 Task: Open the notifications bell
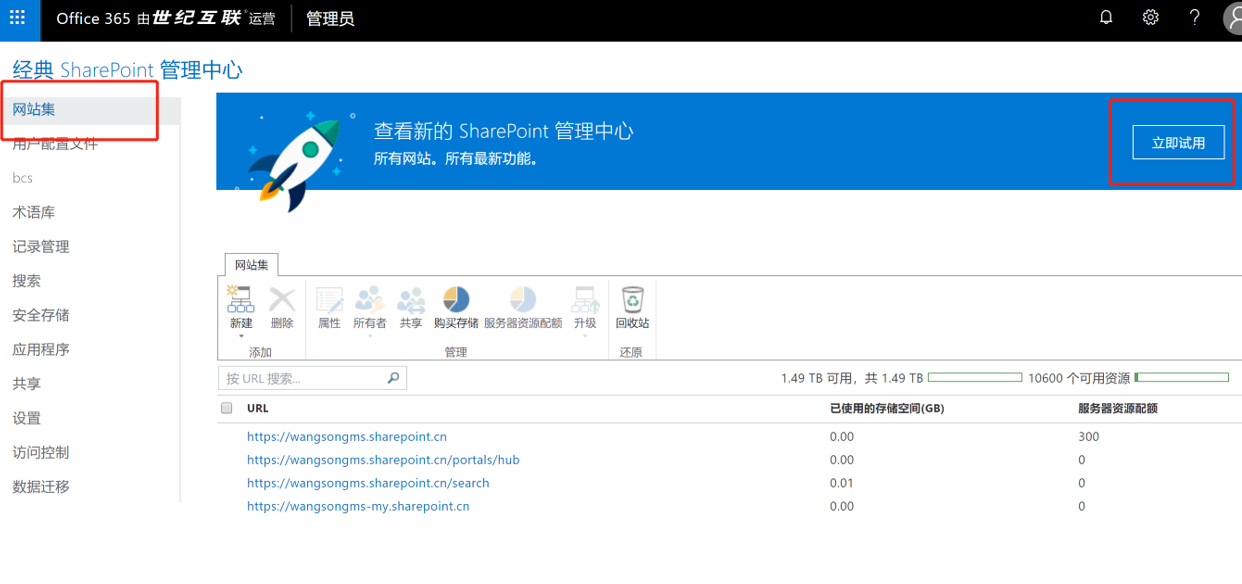1106,18
